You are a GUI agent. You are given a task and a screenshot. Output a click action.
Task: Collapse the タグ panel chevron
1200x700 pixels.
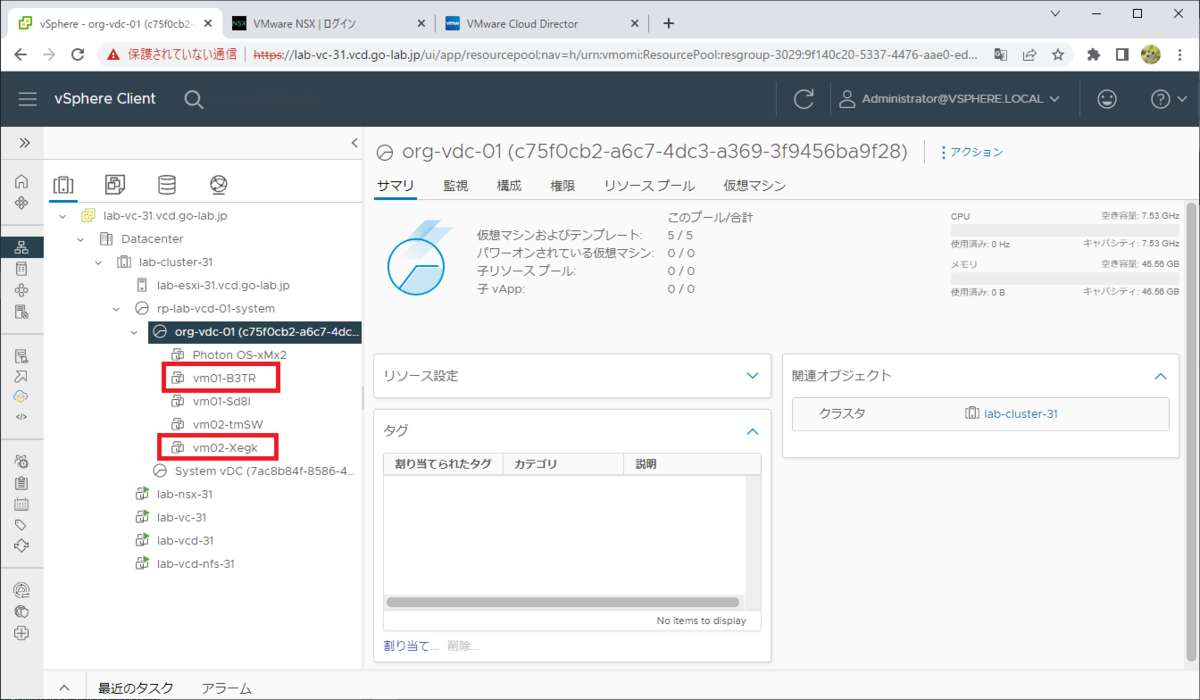point(753,431)
